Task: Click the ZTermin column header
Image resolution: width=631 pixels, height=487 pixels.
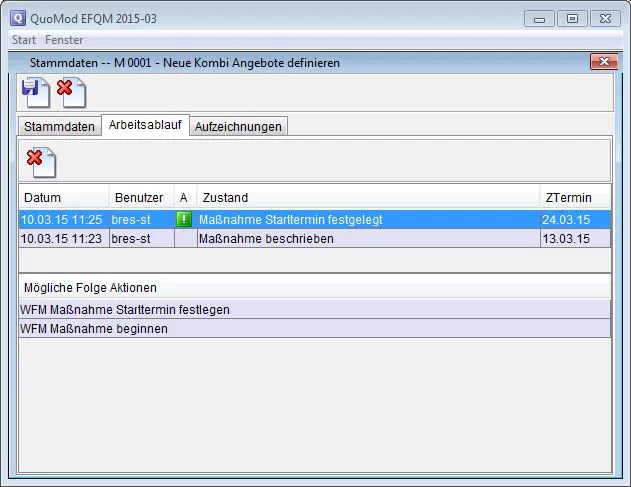Action: tap(573, 197)
